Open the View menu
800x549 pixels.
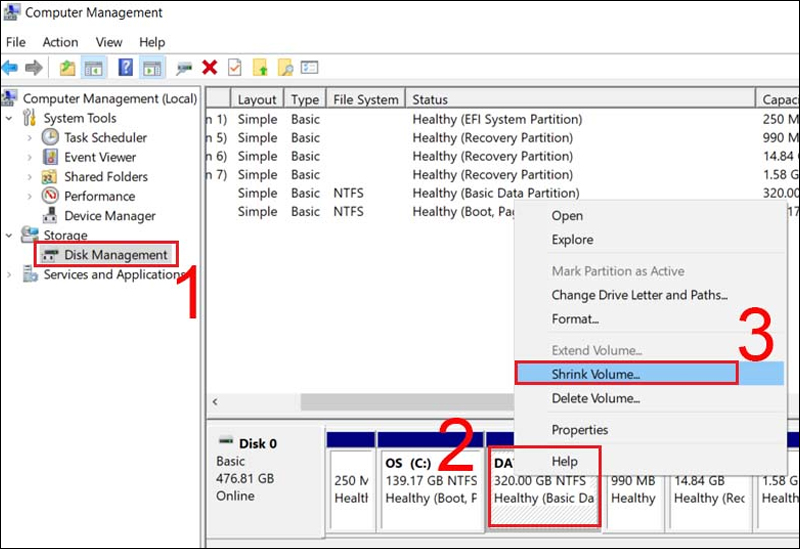click(x=109, y=42)
